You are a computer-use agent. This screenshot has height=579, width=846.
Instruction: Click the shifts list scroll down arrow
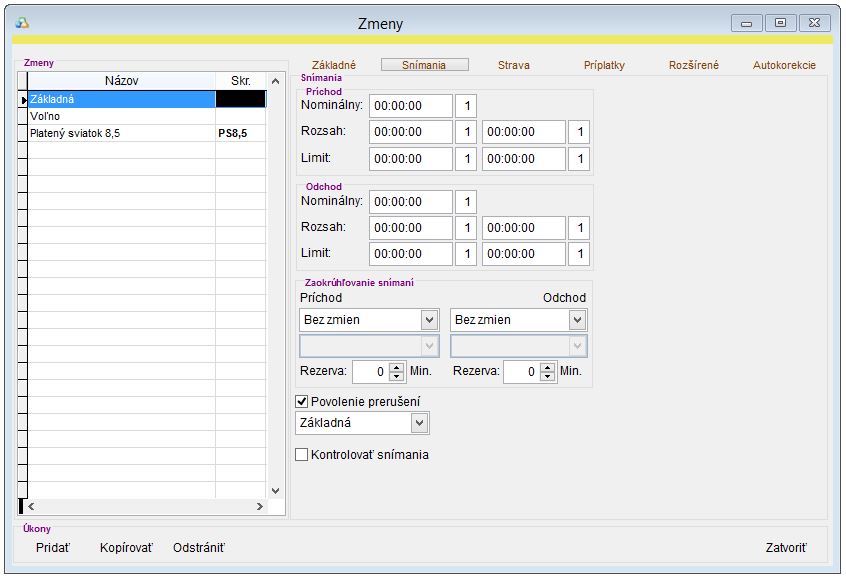(x=275, y=491)
